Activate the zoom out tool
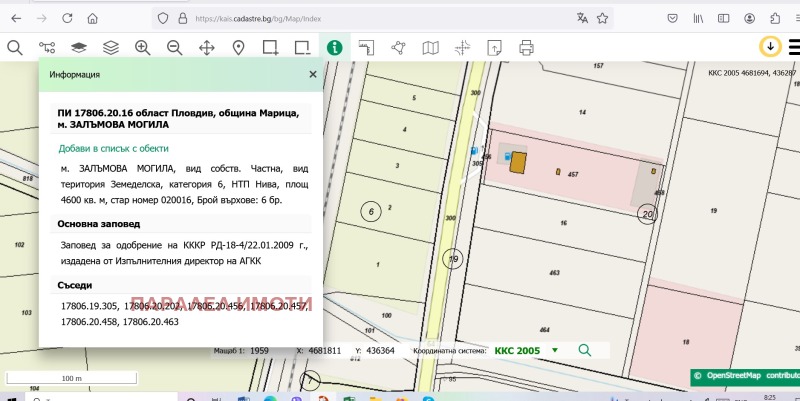 tap(174, 48)
